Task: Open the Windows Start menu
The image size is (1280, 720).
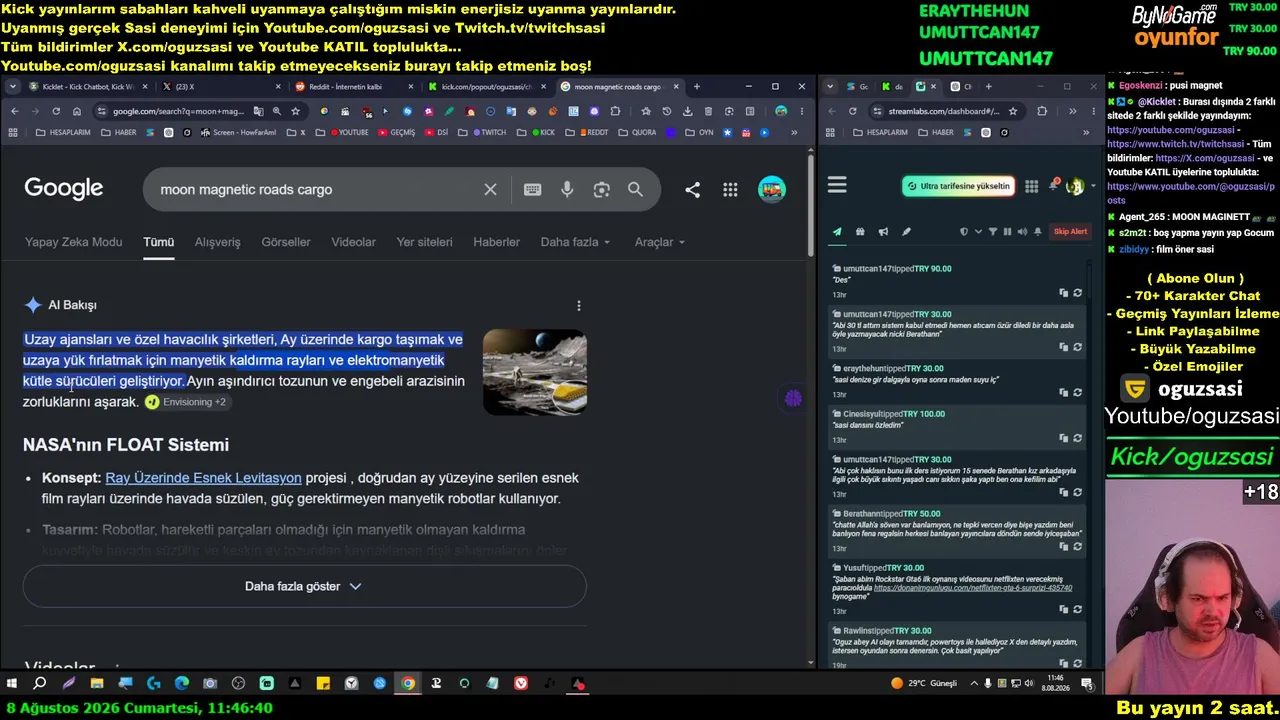Action: point(12,684)
